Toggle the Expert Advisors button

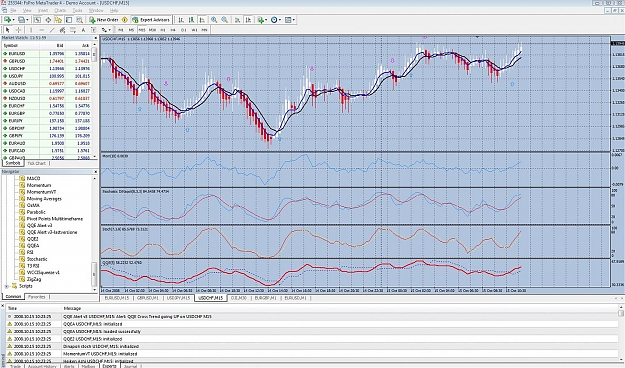(151, 20)
